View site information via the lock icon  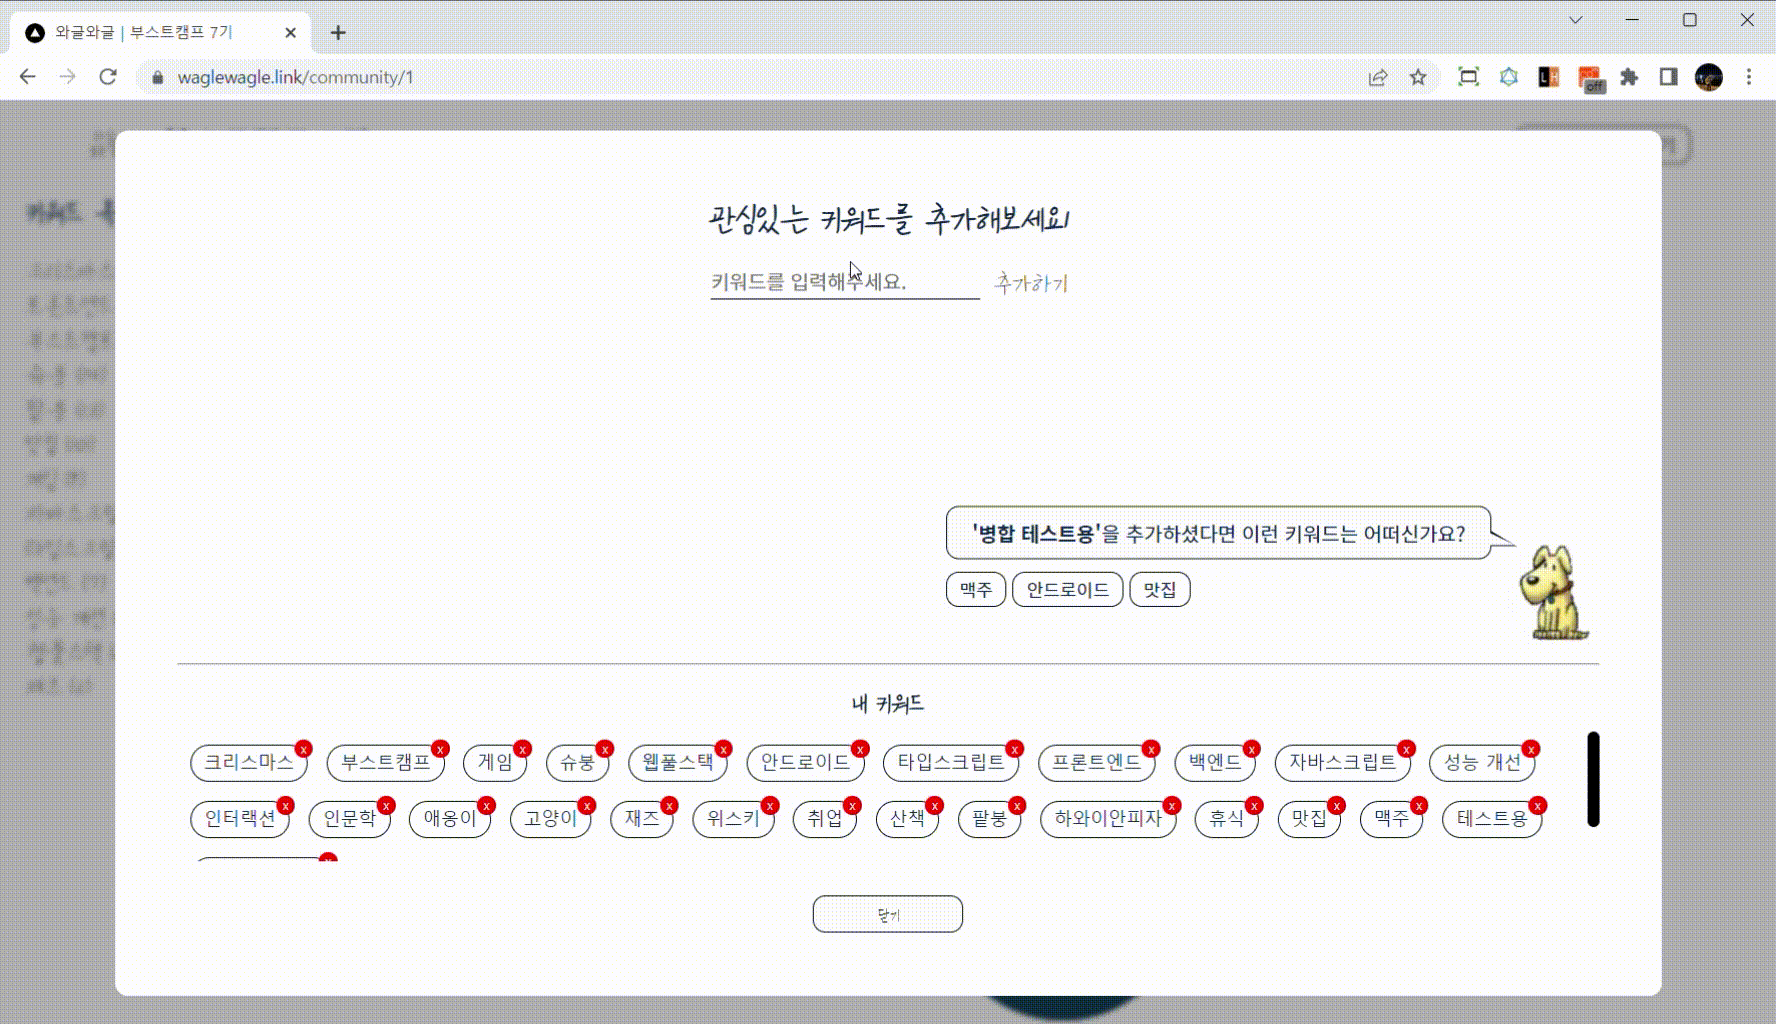157,77
